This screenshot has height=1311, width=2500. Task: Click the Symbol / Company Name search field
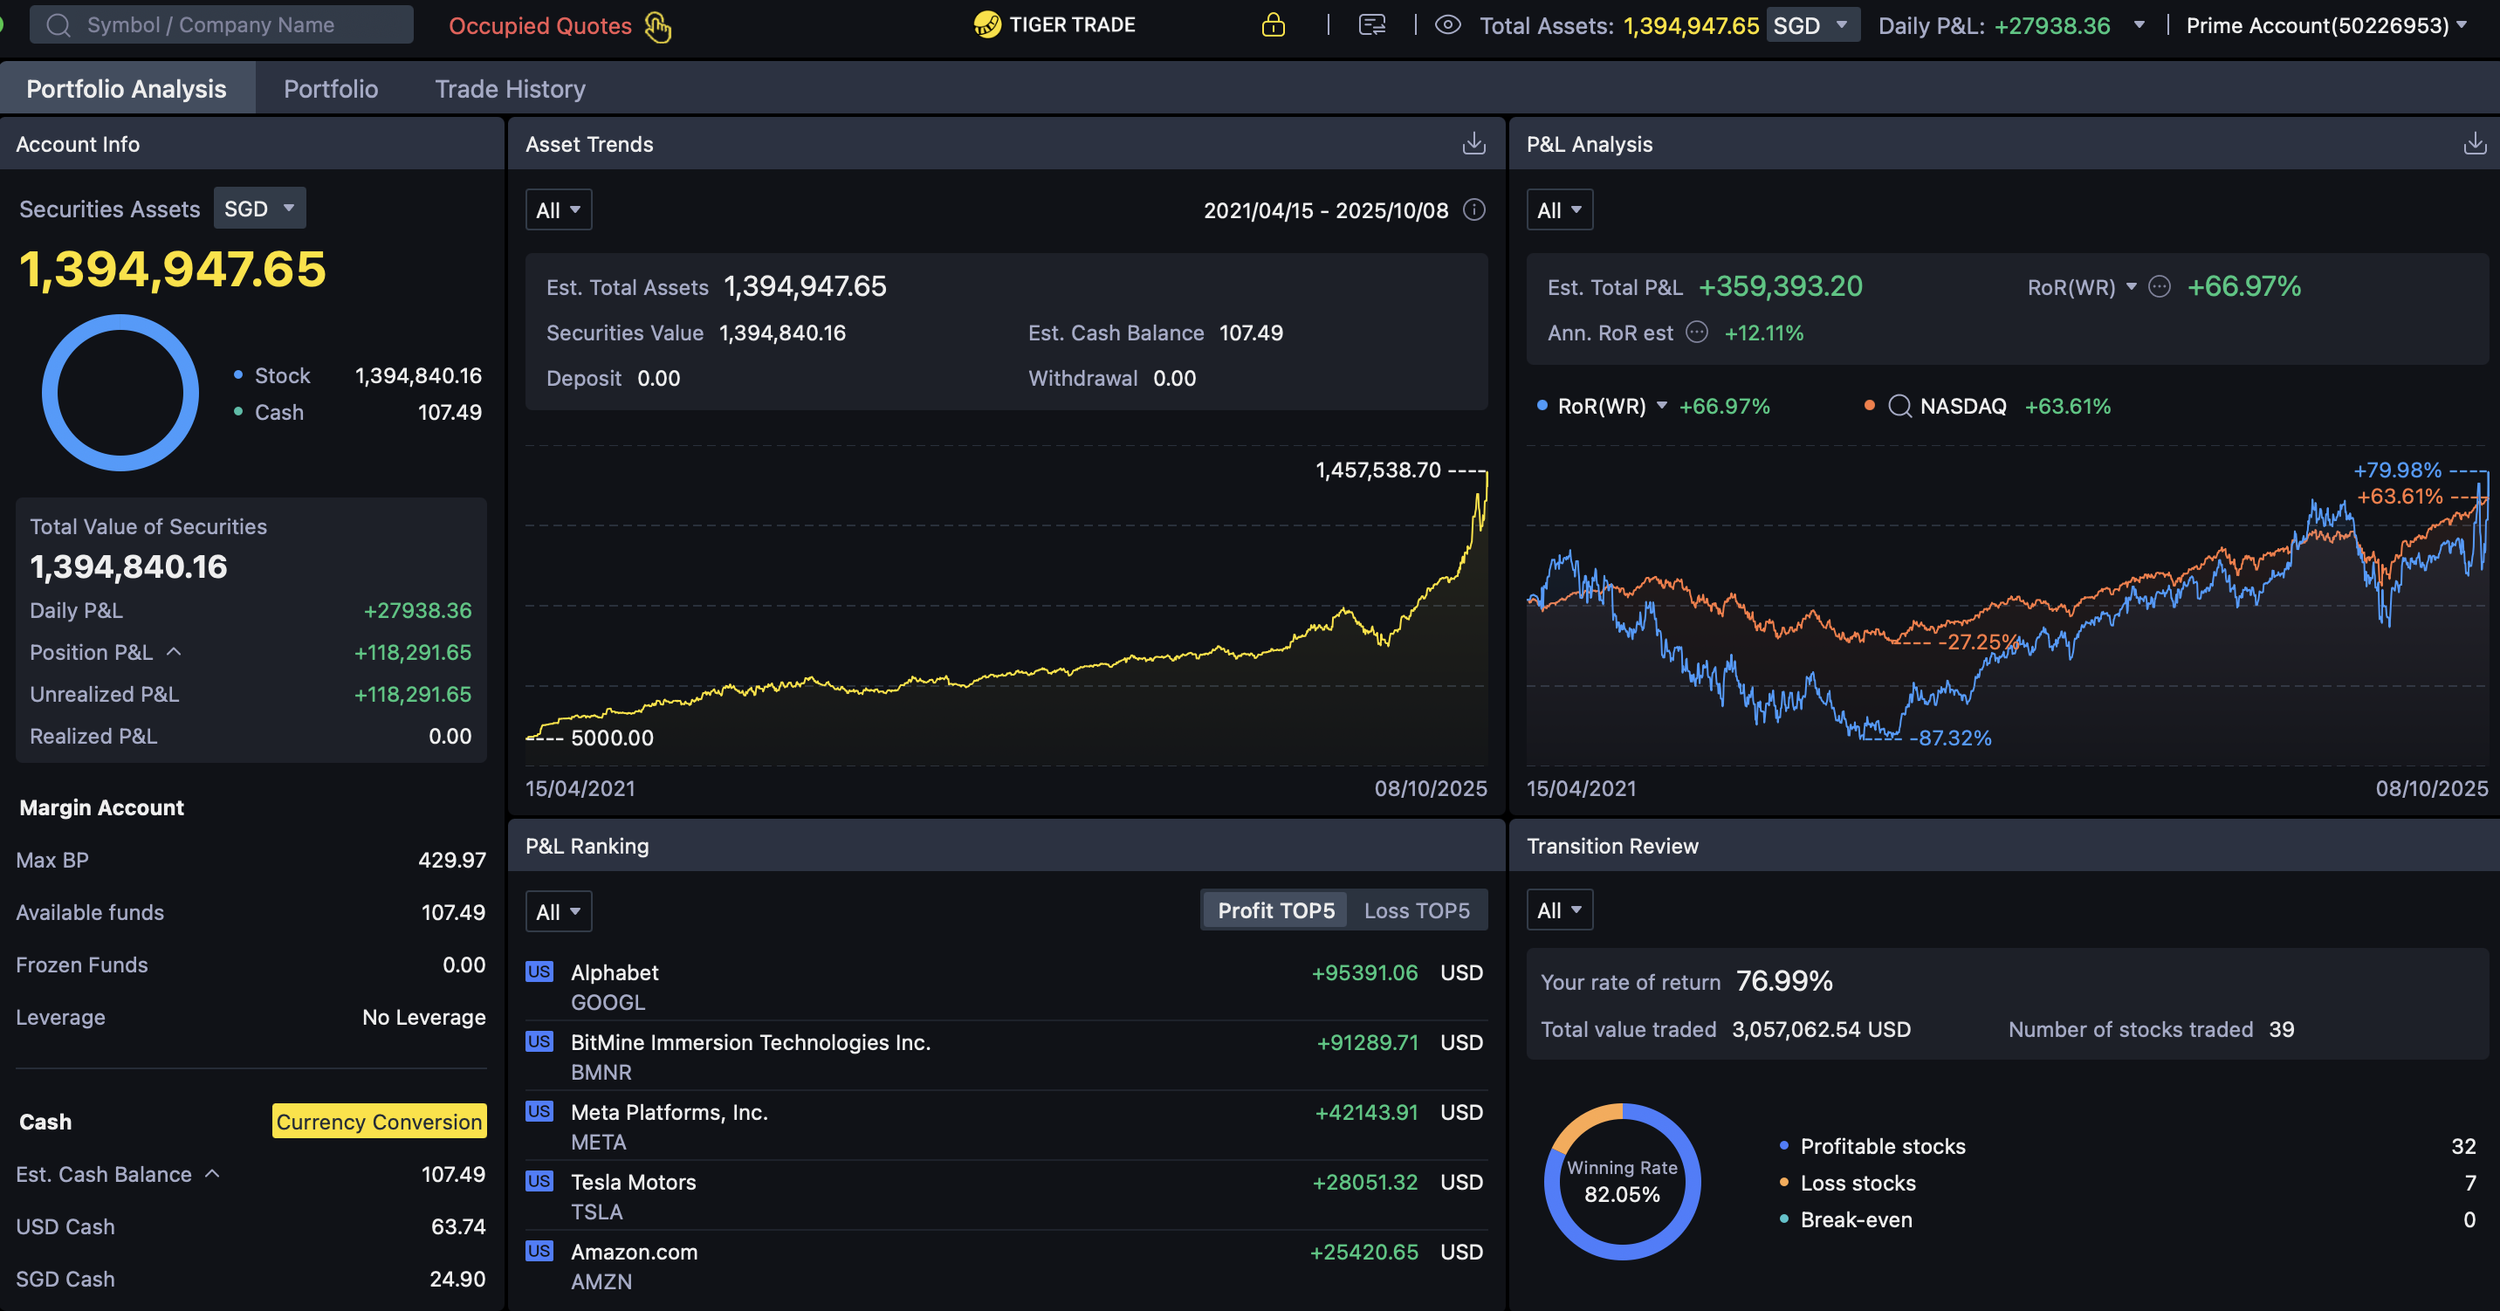[x=220, y=24]
